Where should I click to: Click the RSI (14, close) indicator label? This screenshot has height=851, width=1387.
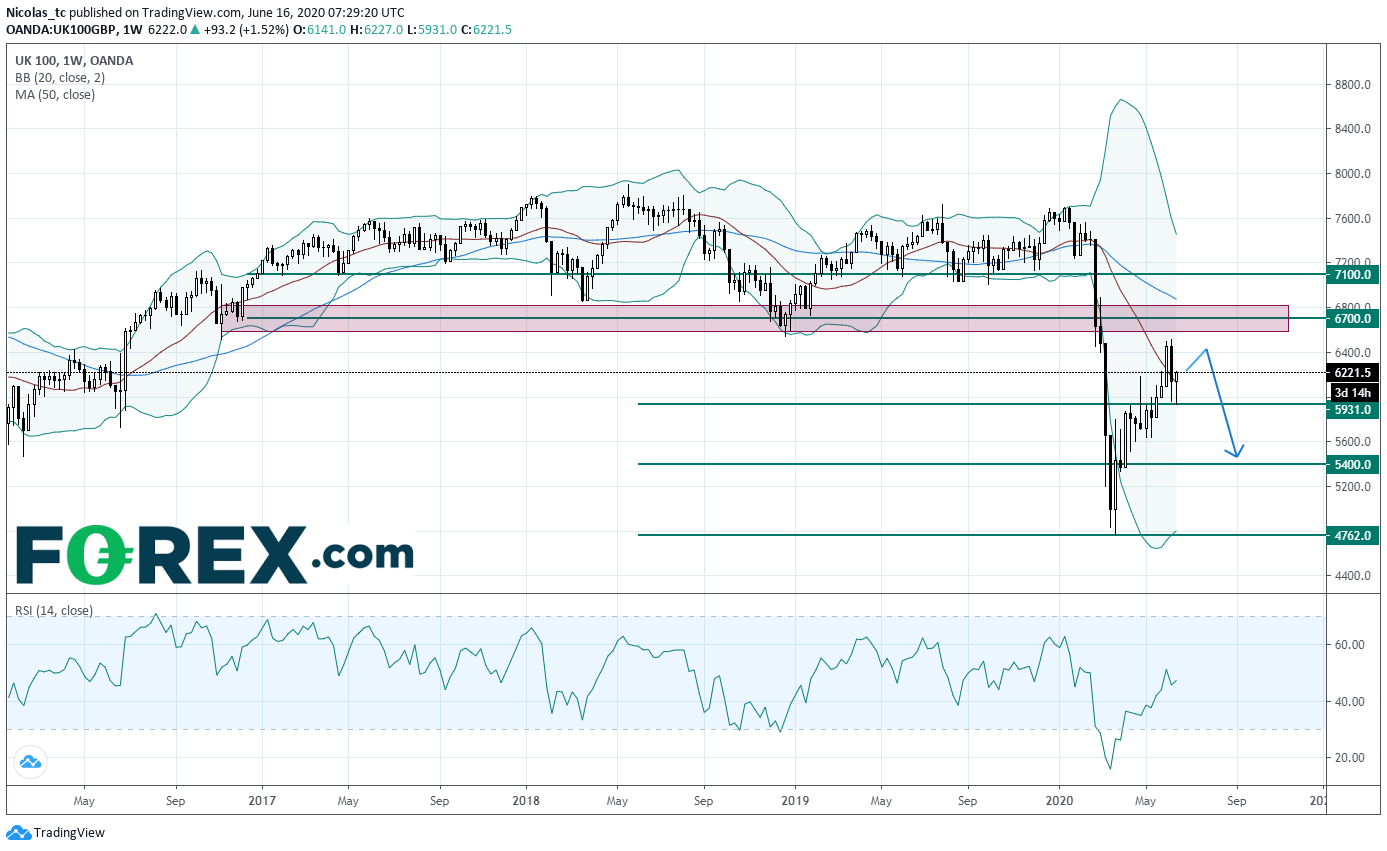pos(52,610)
